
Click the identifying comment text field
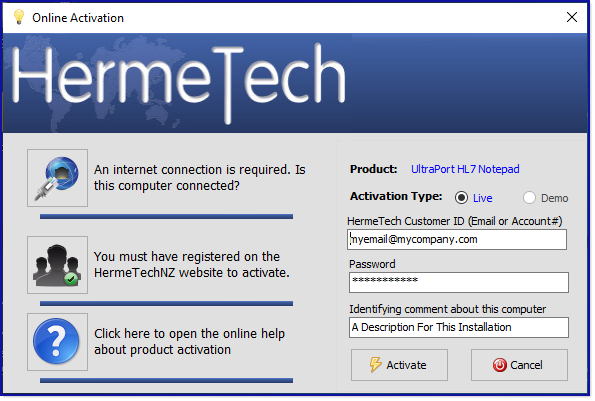pos(458,327)
